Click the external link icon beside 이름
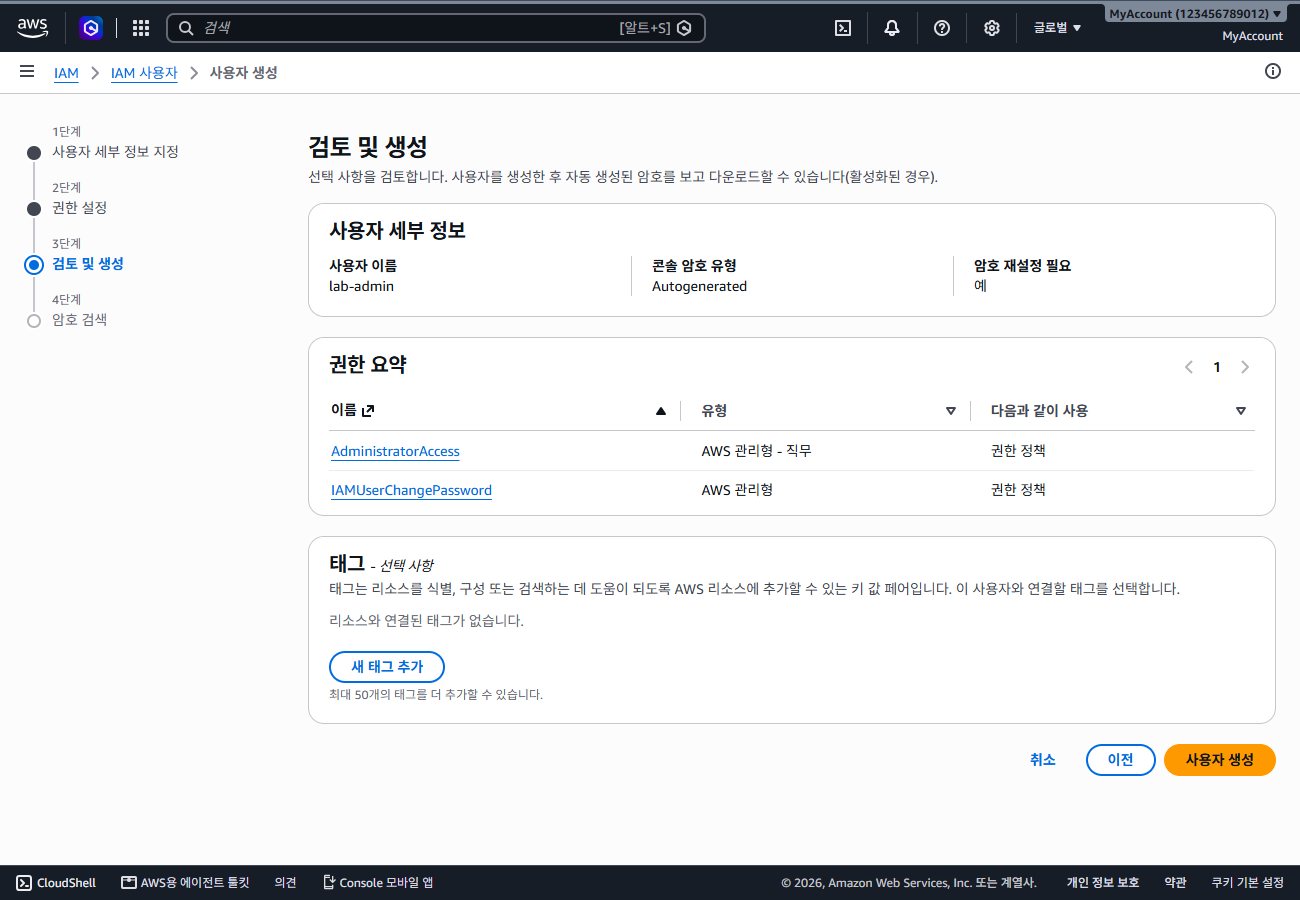 coord(368,410)
